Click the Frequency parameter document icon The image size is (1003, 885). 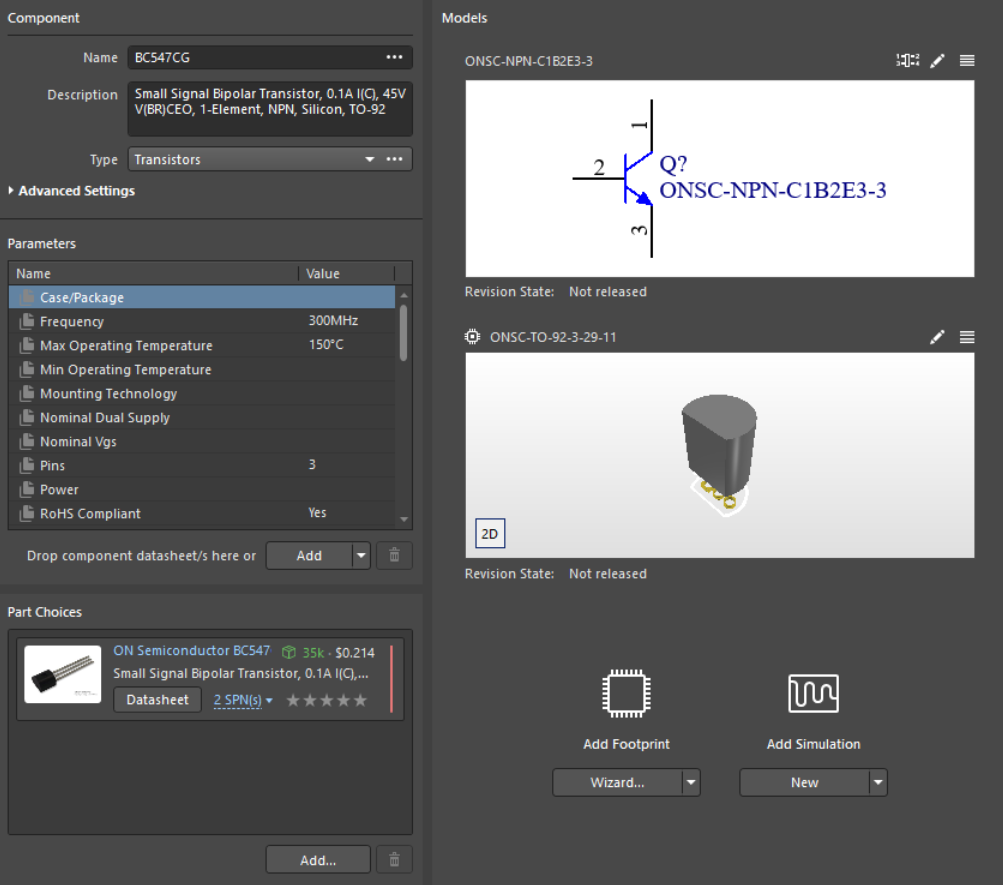point(26,321)
